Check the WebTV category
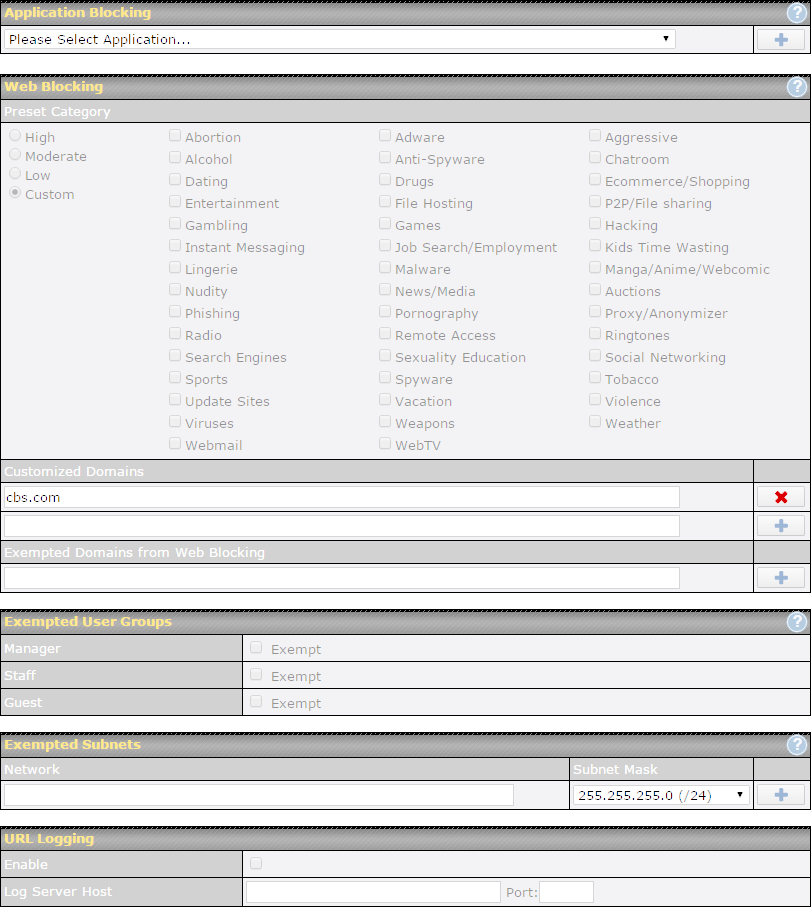This screenshot has width=811, height=907. 385,443
